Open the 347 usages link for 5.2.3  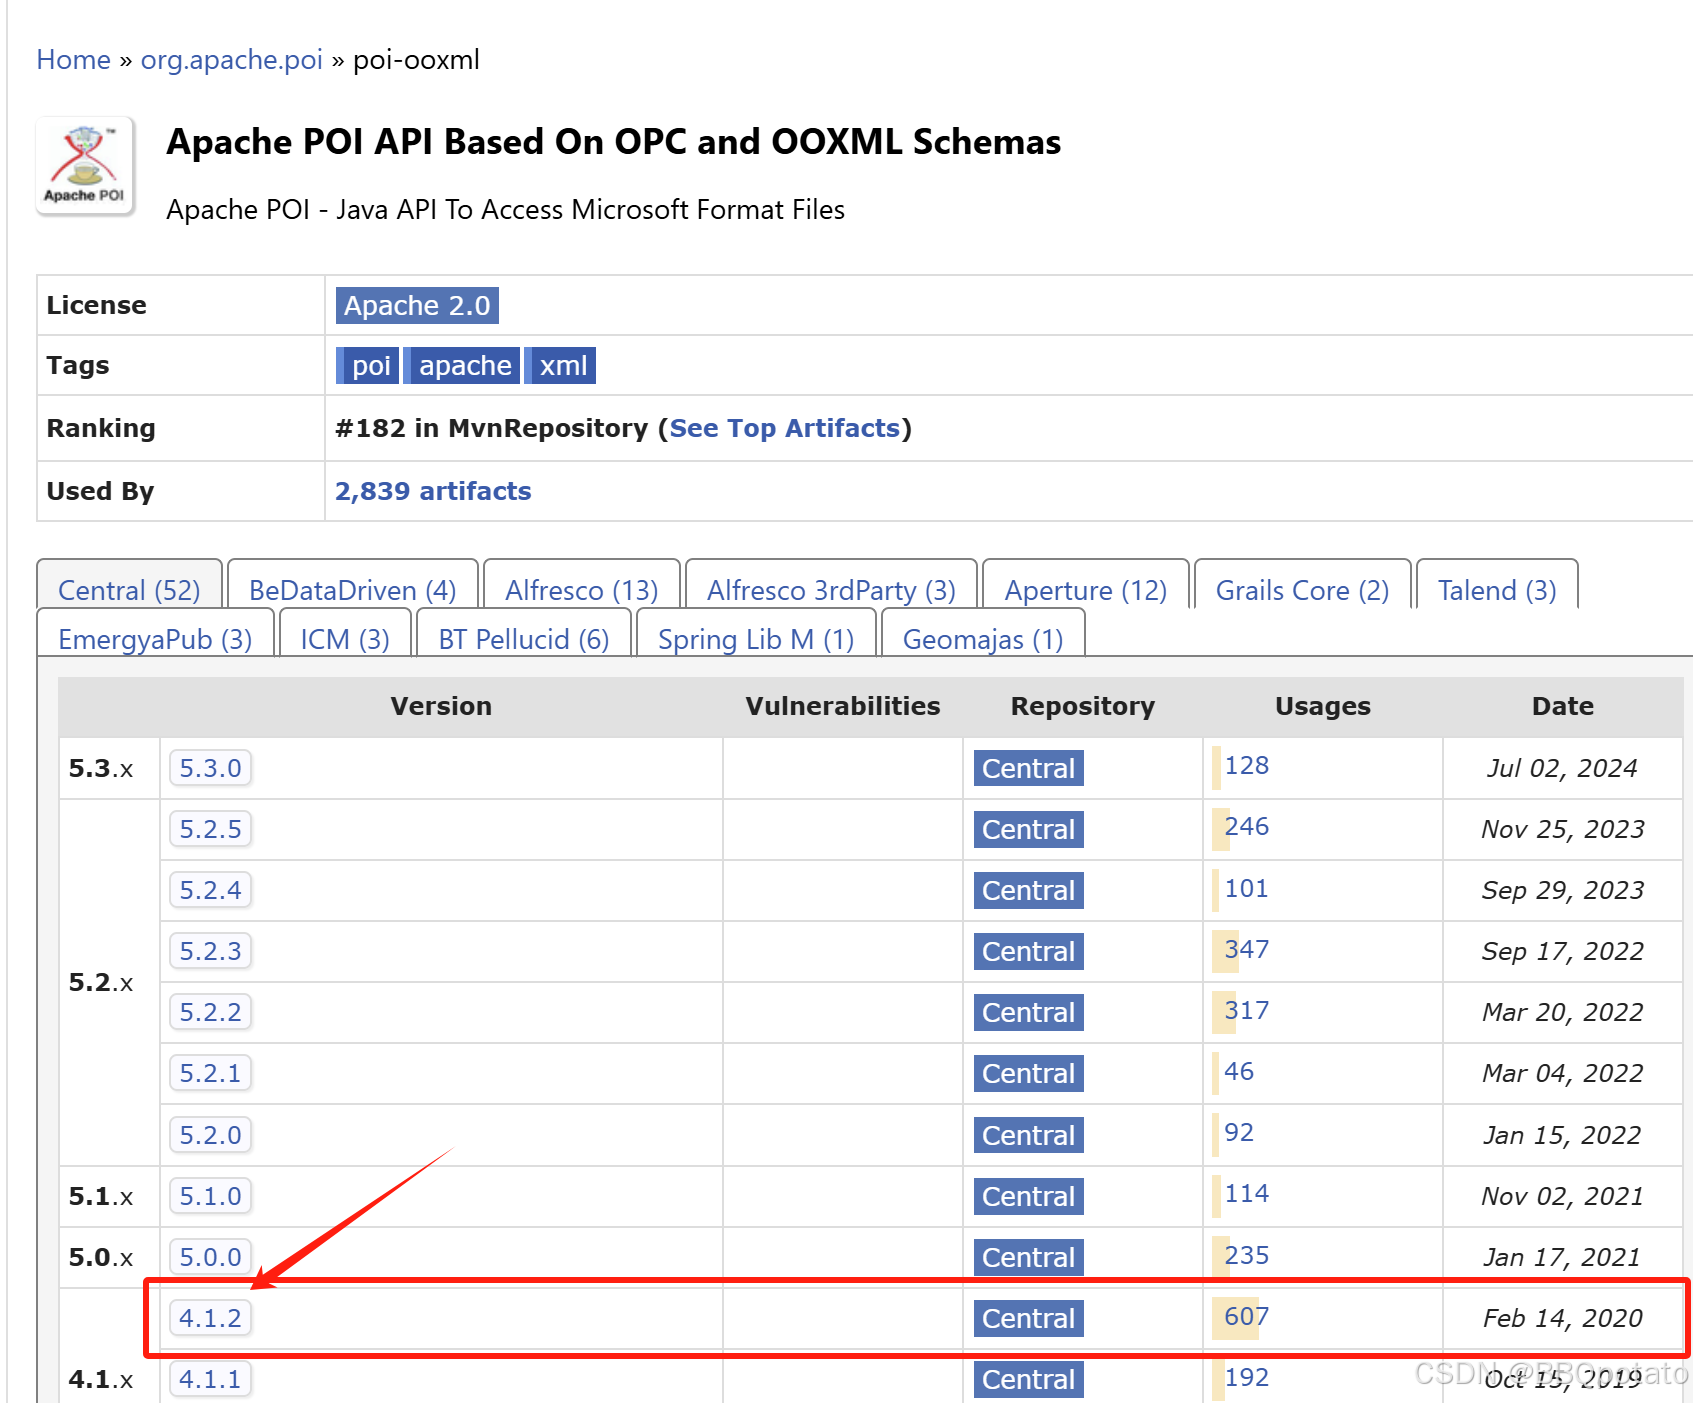1246,950
